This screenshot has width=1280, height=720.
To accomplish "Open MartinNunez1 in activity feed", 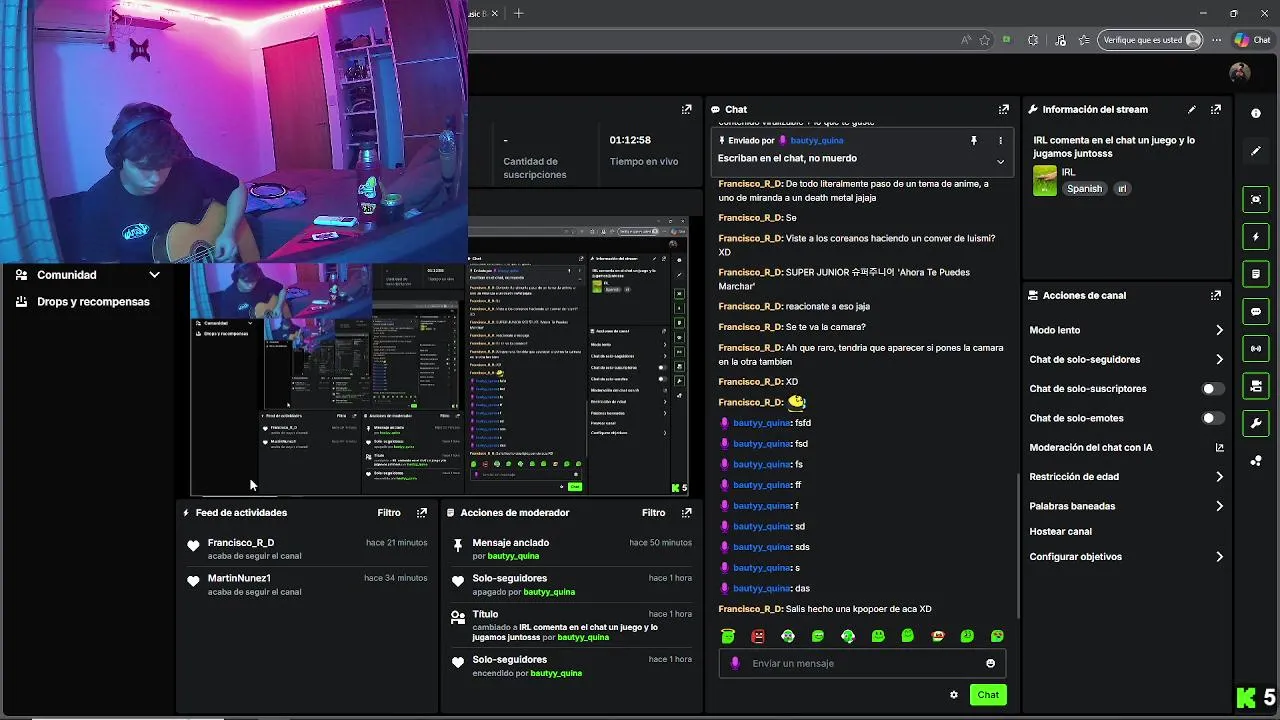I will (x=239, y=579).
